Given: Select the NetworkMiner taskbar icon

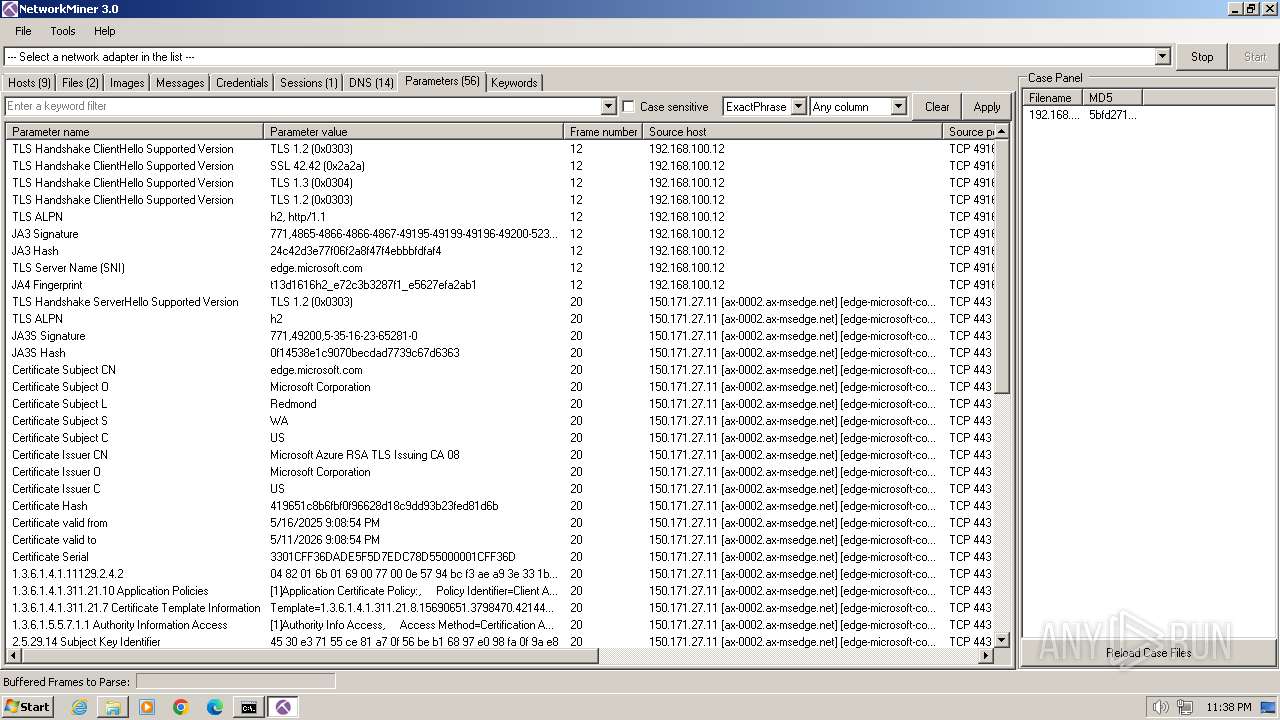Looking at the screenshot, I should [x=284, y=707].
